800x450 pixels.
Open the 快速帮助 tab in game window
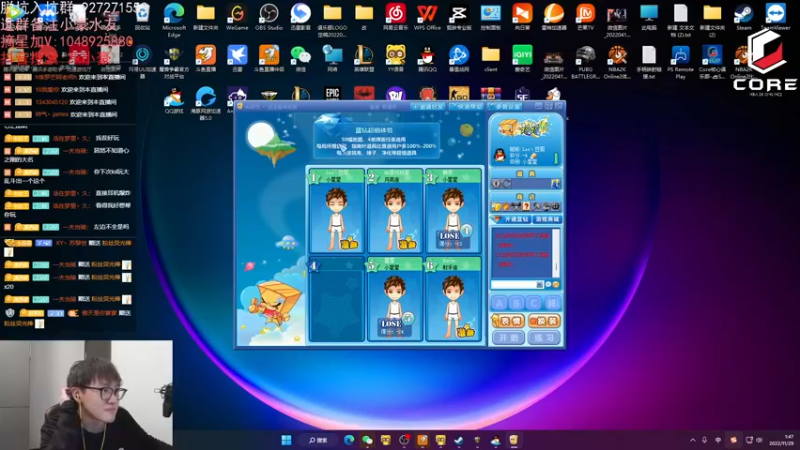466,107
